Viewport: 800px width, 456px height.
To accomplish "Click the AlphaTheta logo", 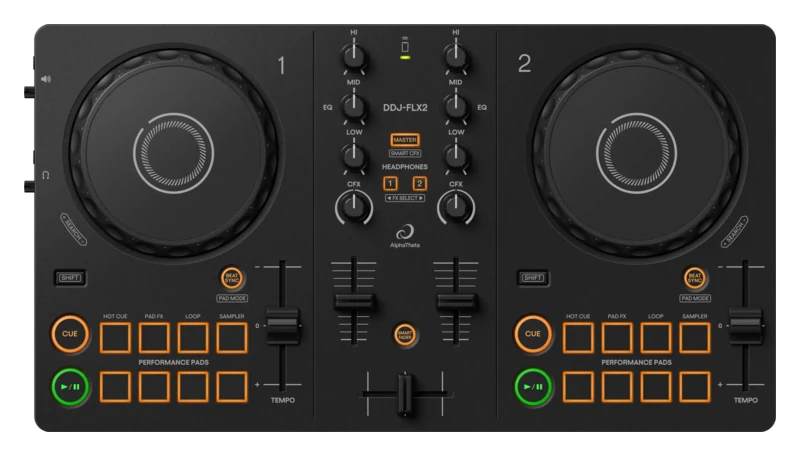I will coord(405,236).
